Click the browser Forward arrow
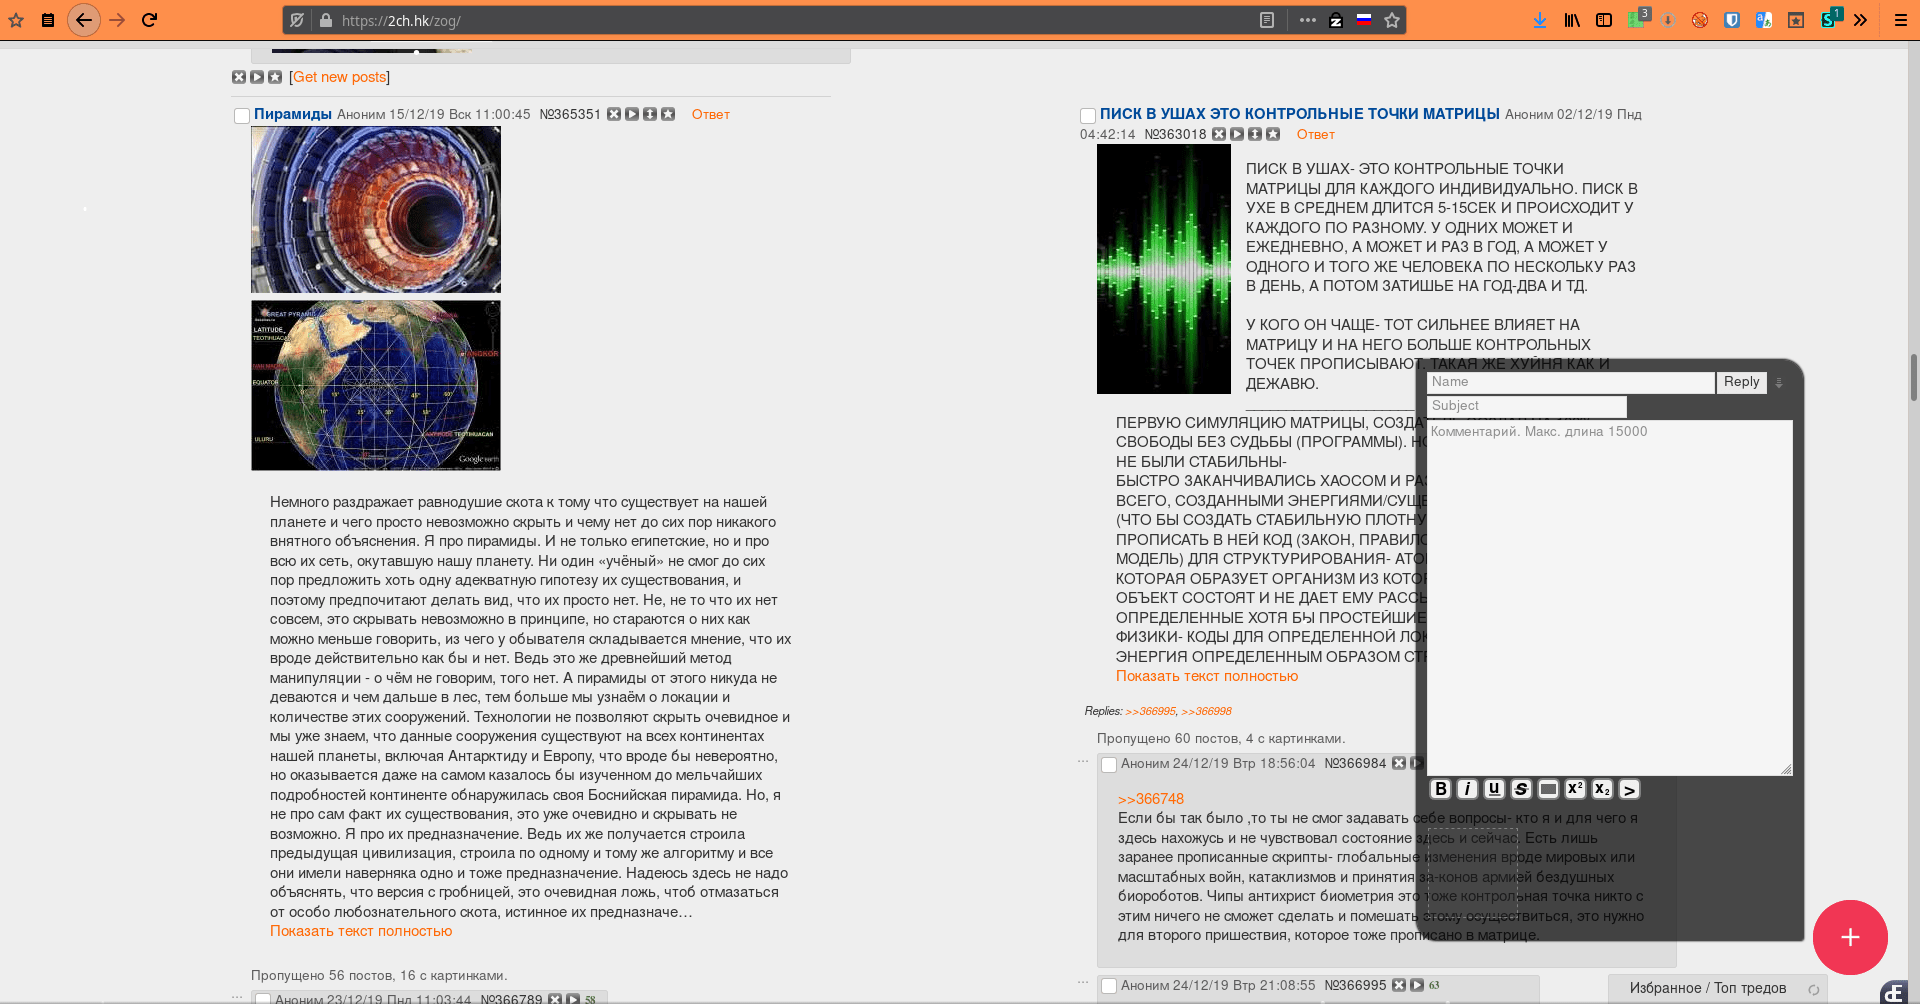 tap(117, 20)
